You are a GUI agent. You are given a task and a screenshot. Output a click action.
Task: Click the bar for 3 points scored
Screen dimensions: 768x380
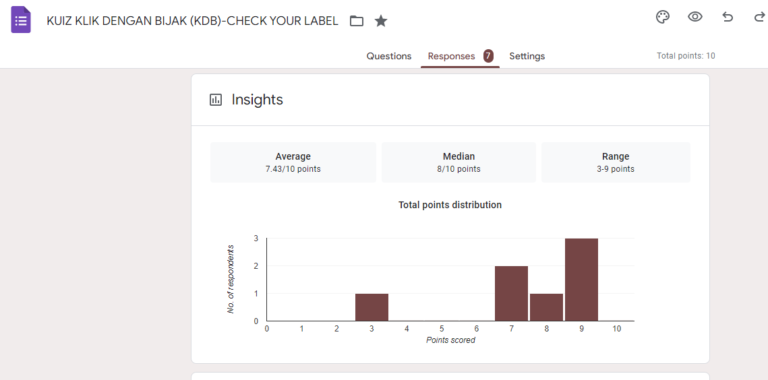click(372, 308)
